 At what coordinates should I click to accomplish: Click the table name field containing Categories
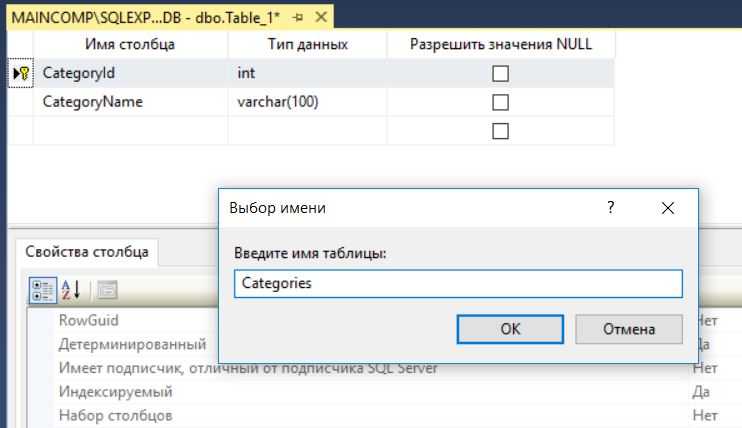[458, 283]
